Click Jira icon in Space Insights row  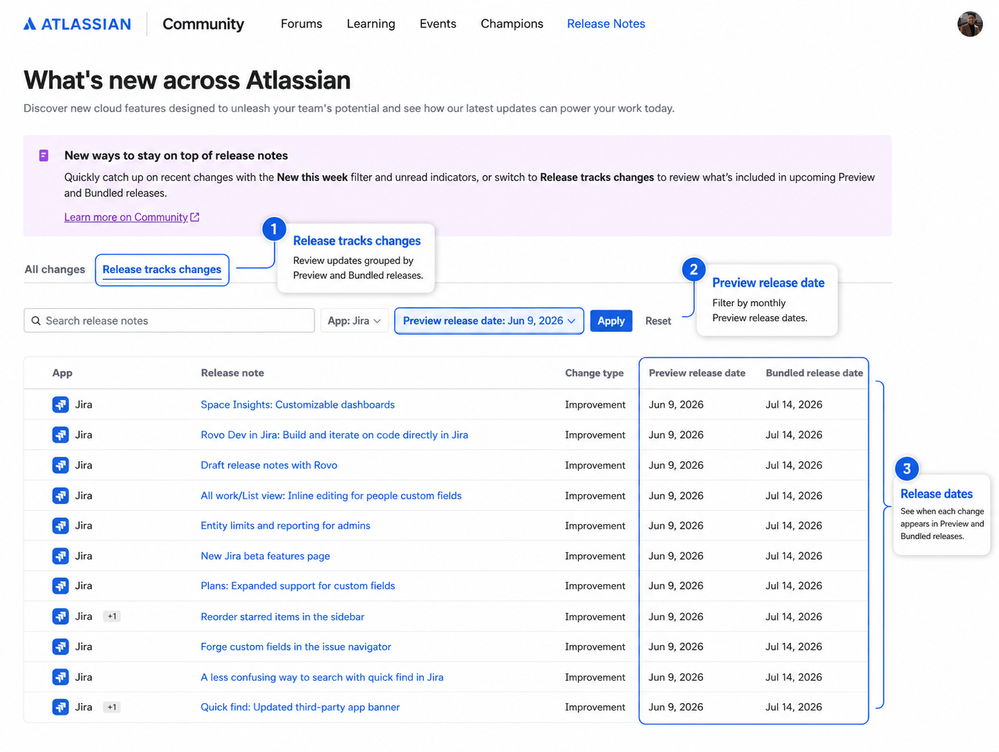click(x=61, y=405)
